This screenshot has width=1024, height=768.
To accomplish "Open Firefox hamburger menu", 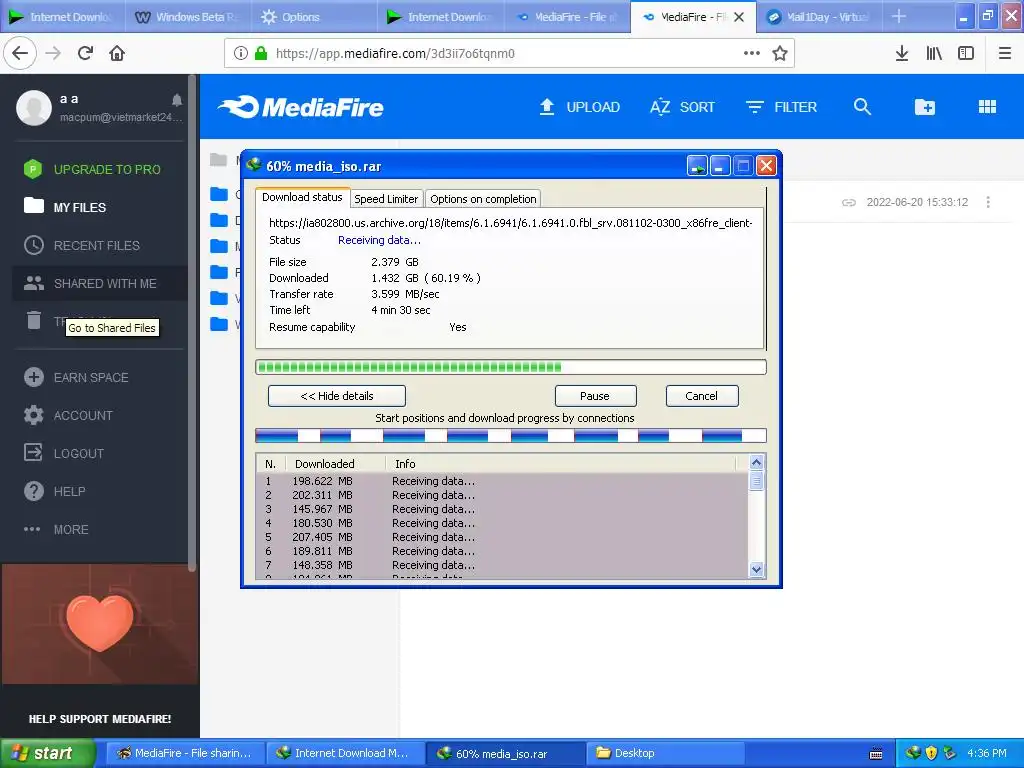I will coord(1005,53).
